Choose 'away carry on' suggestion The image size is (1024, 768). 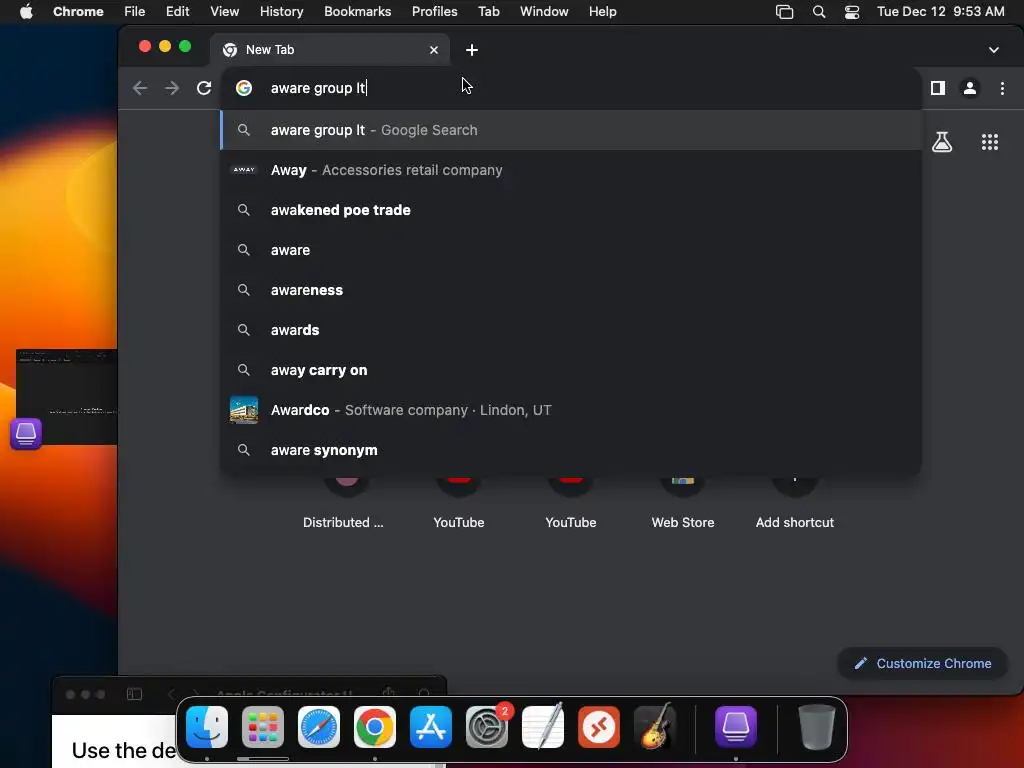click(x=571, y=370)
